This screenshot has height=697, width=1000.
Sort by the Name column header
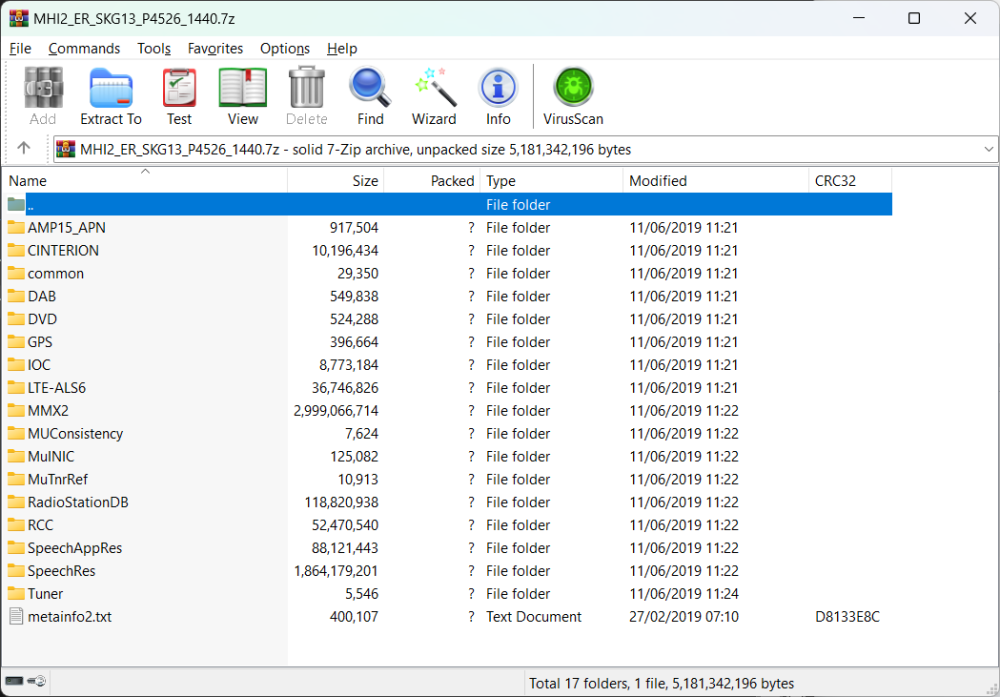pyautogui.click(x=145, y=180)
